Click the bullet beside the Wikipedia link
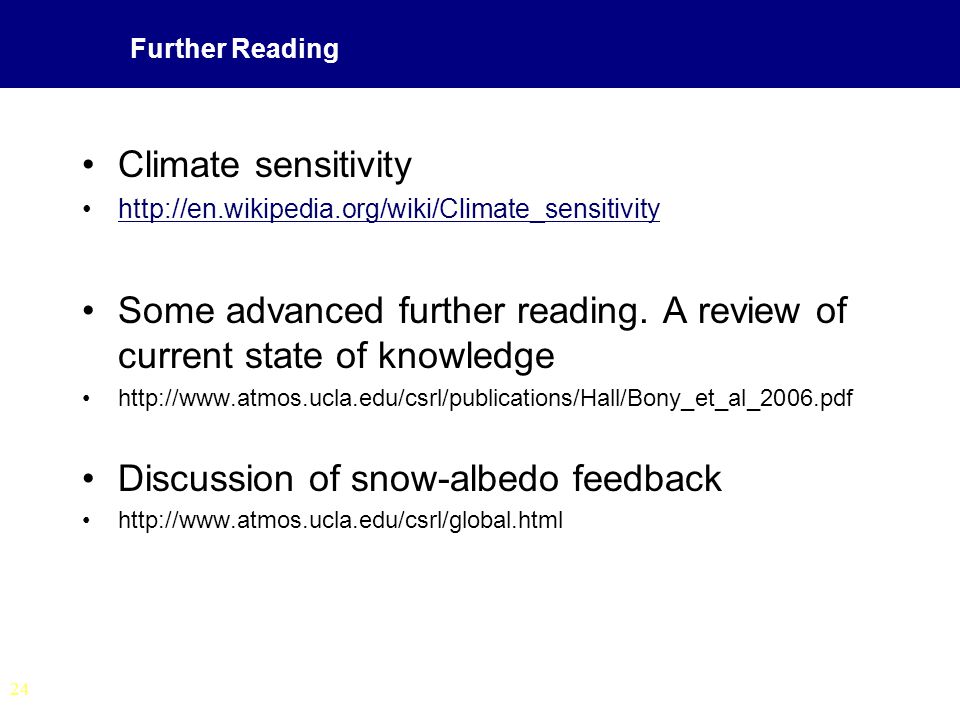This screenshot has width=960, height=720. point(87,209)
